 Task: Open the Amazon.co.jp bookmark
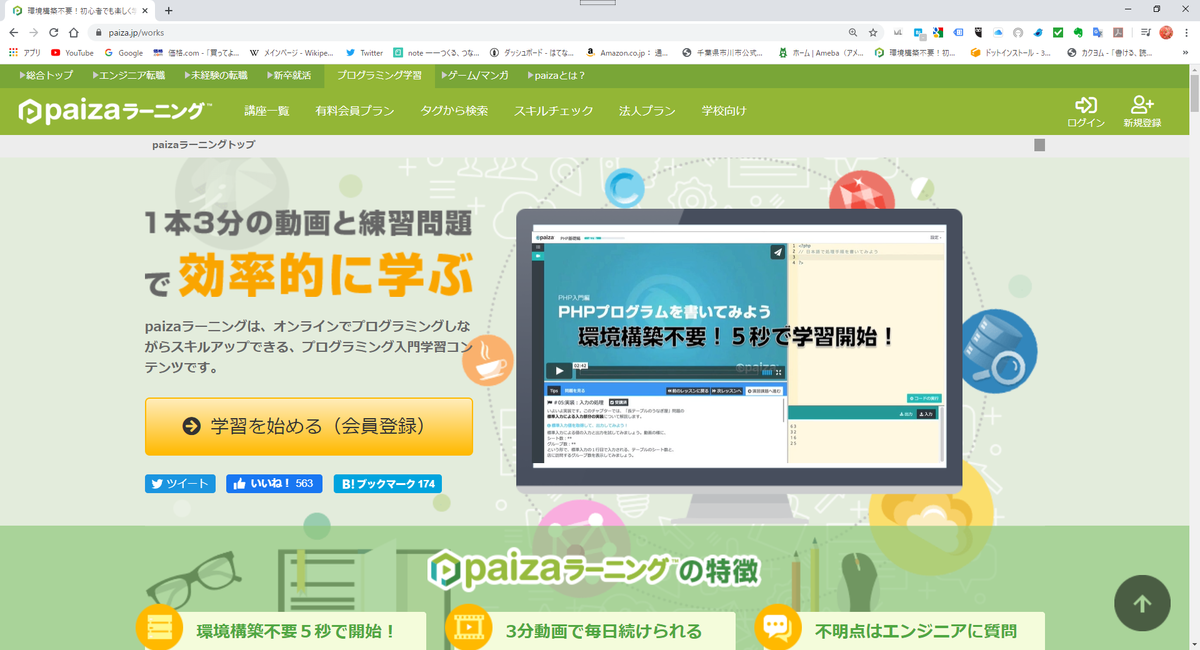tap(628, 52)
